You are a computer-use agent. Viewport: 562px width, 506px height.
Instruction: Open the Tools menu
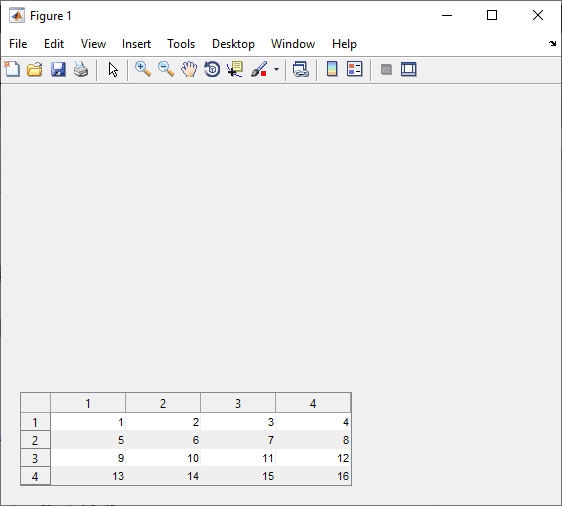(181, 44)
